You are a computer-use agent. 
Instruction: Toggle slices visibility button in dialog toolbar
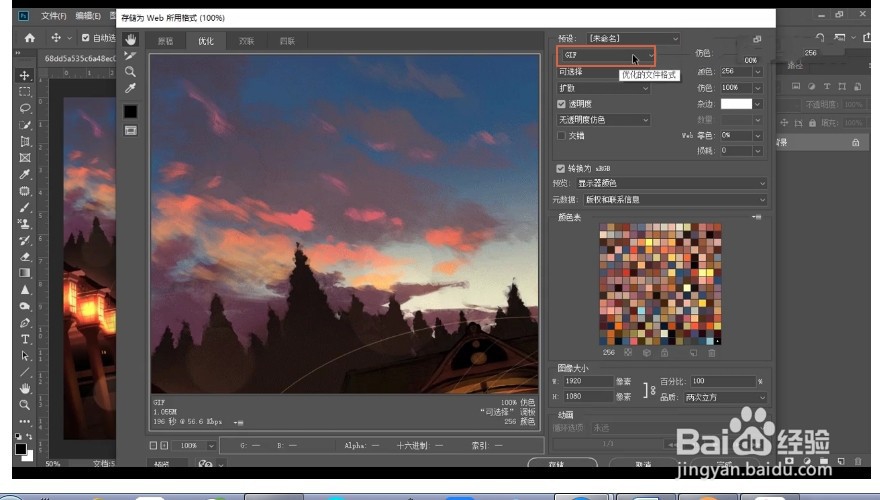pos(130,130)
